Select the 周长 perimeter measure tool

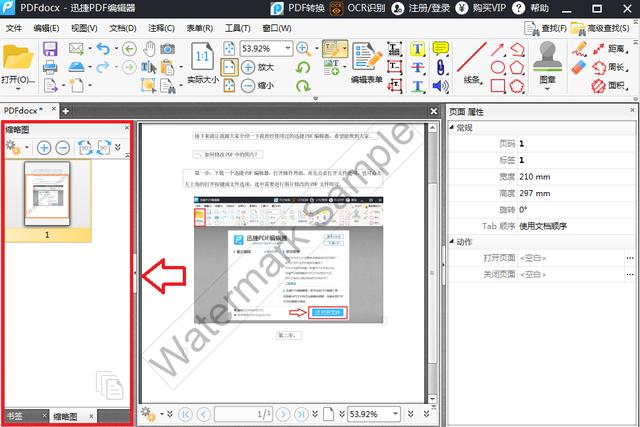point(610,67)
